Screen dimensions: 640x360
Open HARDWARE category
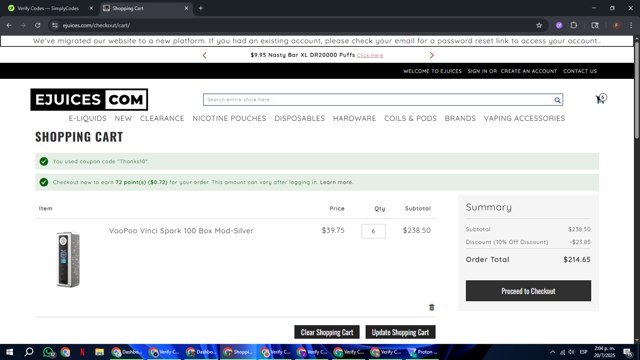(x=354, y=118)
